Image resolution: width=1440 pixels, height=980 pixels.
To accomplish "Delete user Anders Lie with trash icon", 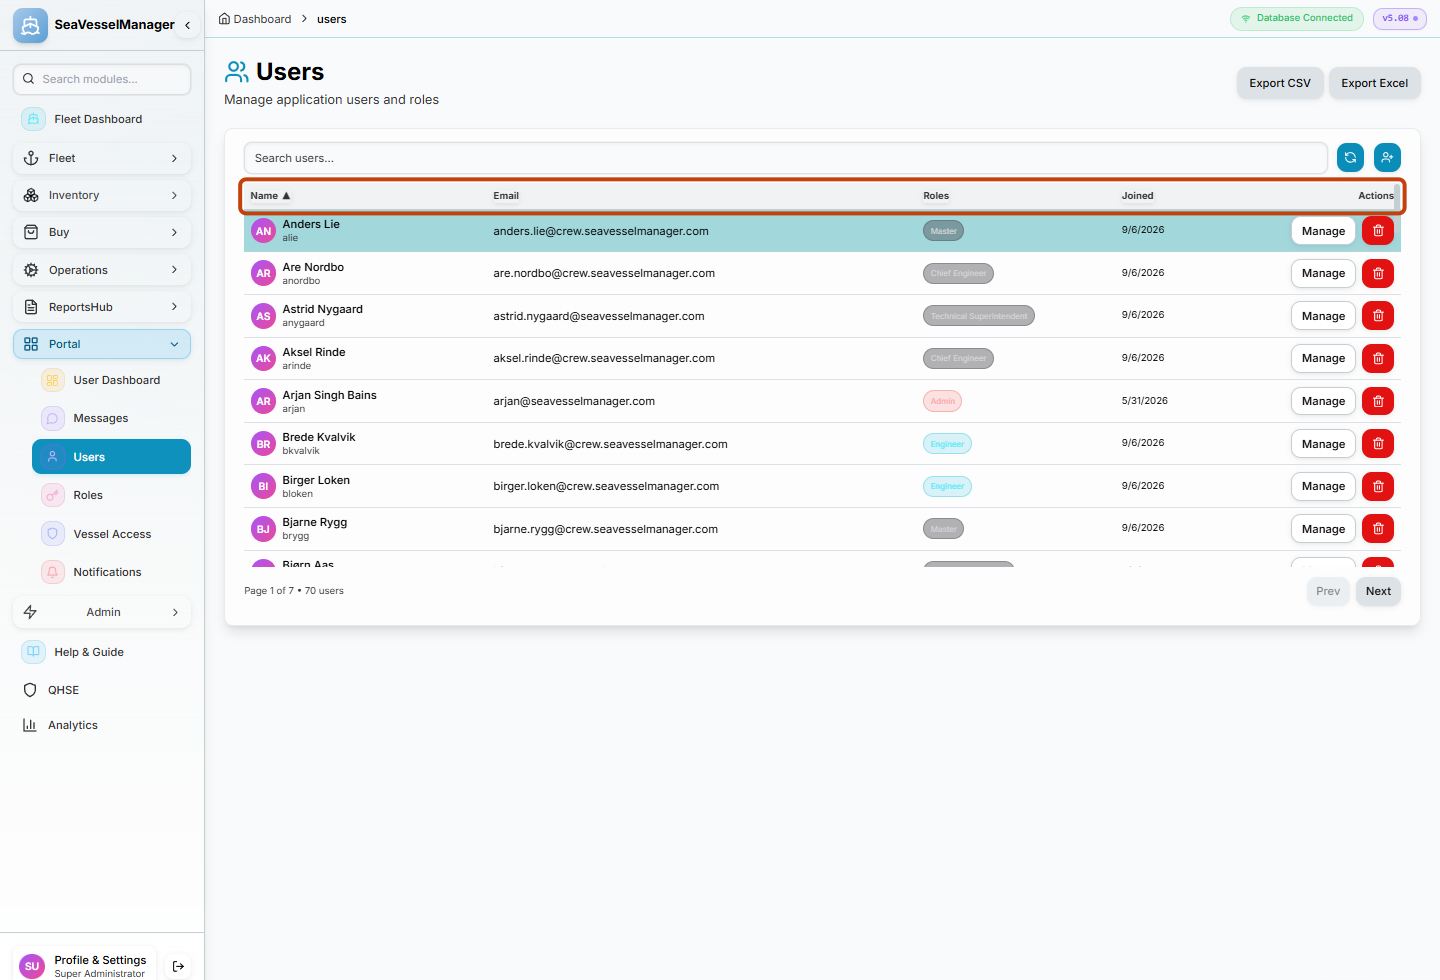I will pos(1378,231).
